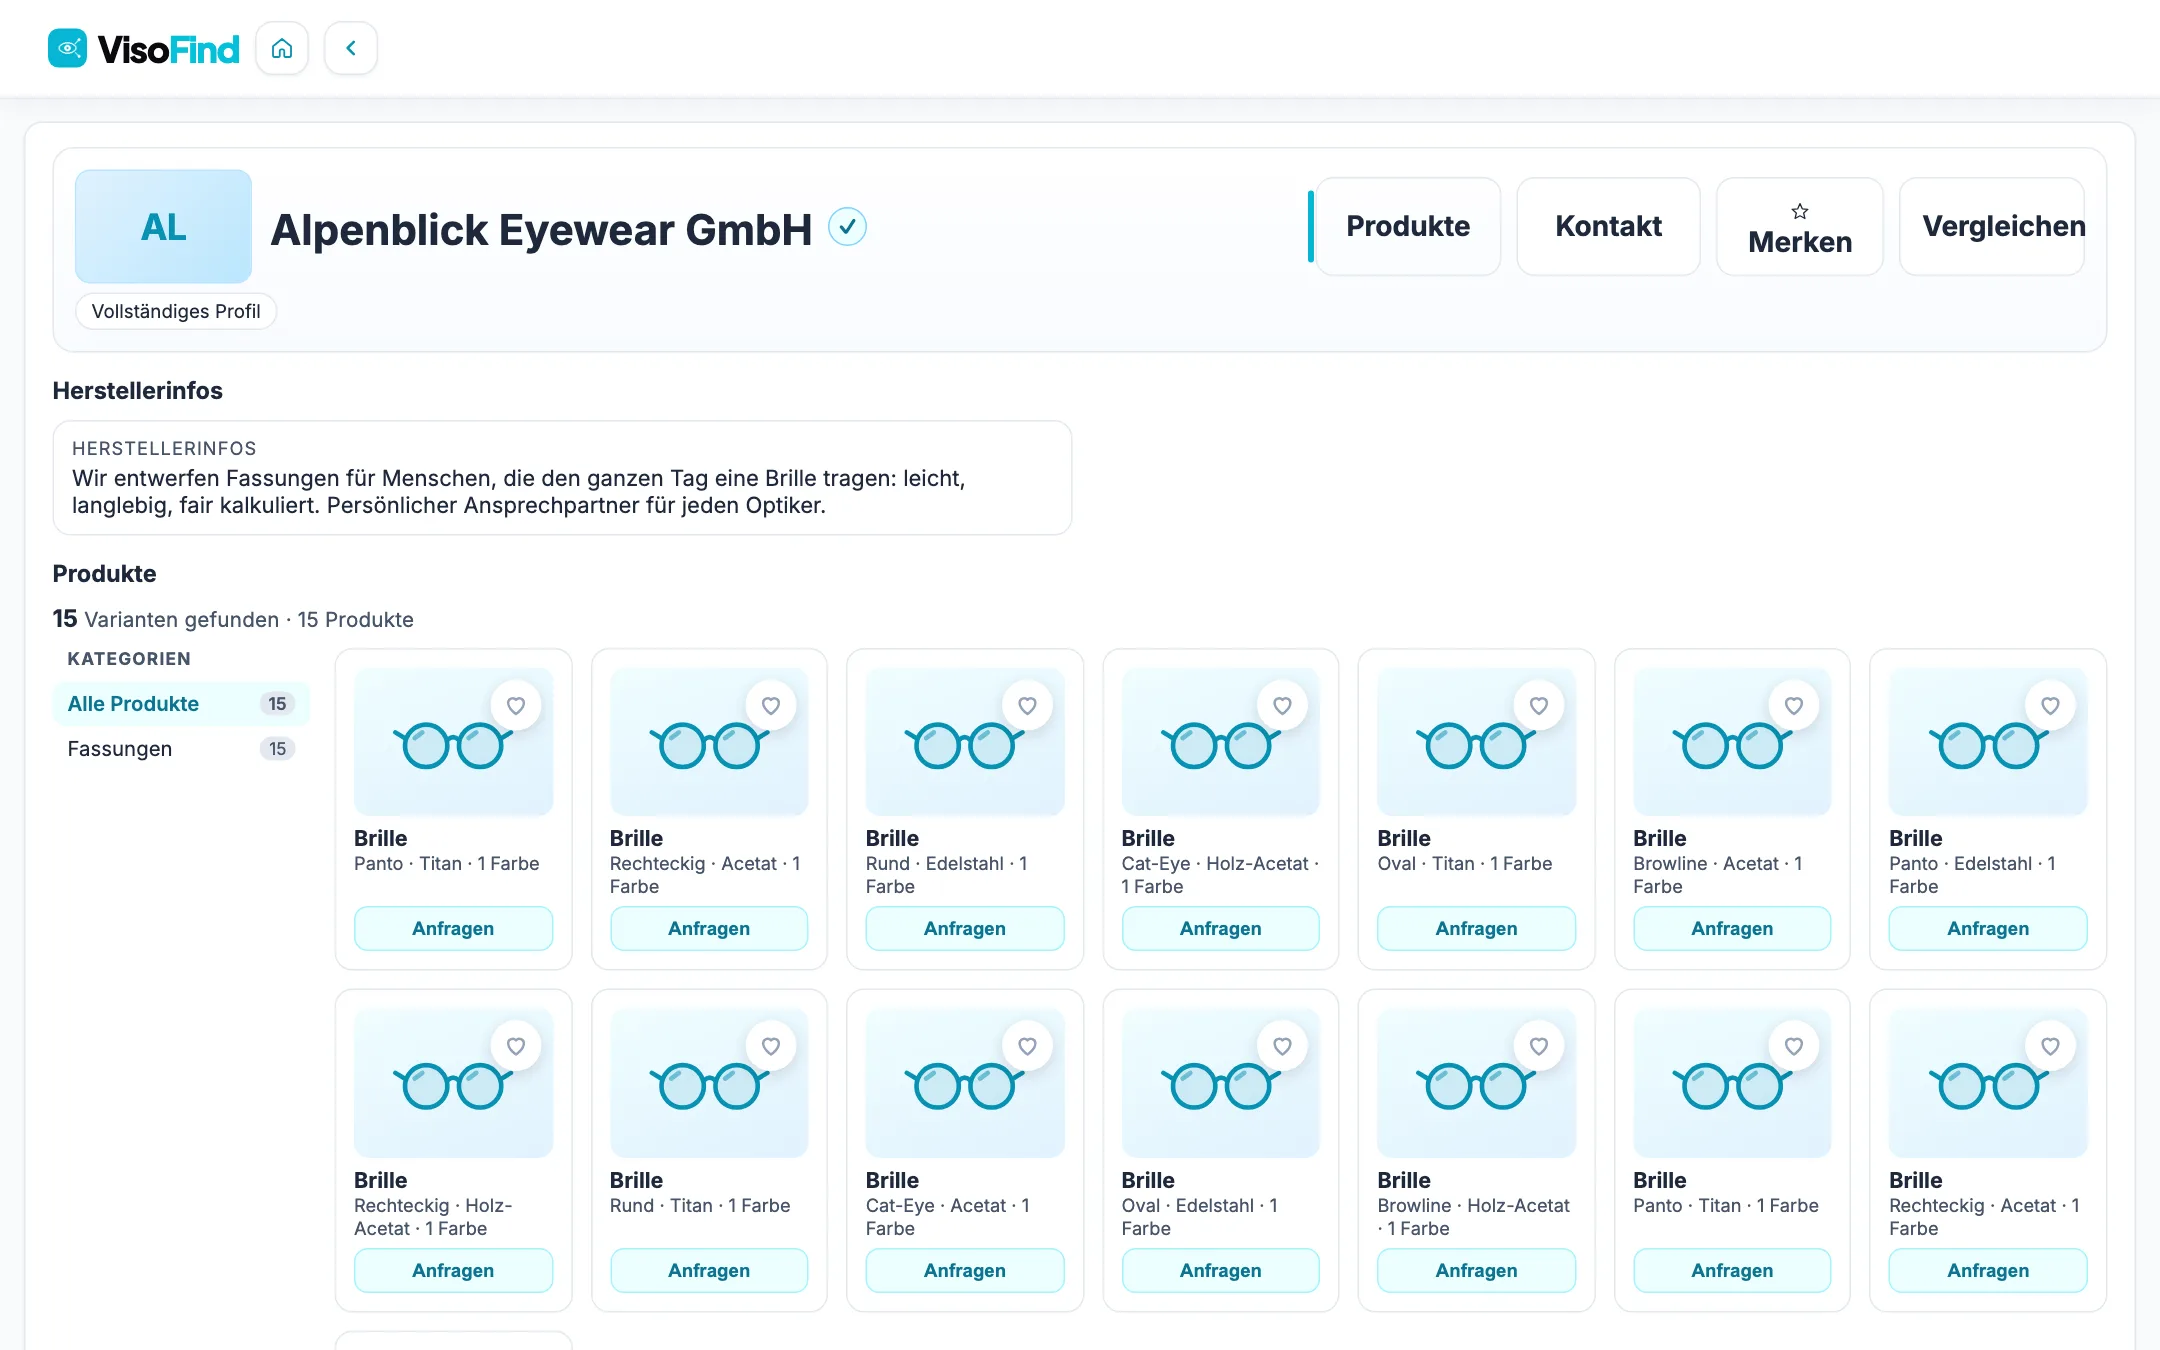Viewport: 2160px width, 1350px height.
Task: Click Anfragen for Cat-Eye Holz-Acetat glasses
Action: click(x=1220, y=928)
